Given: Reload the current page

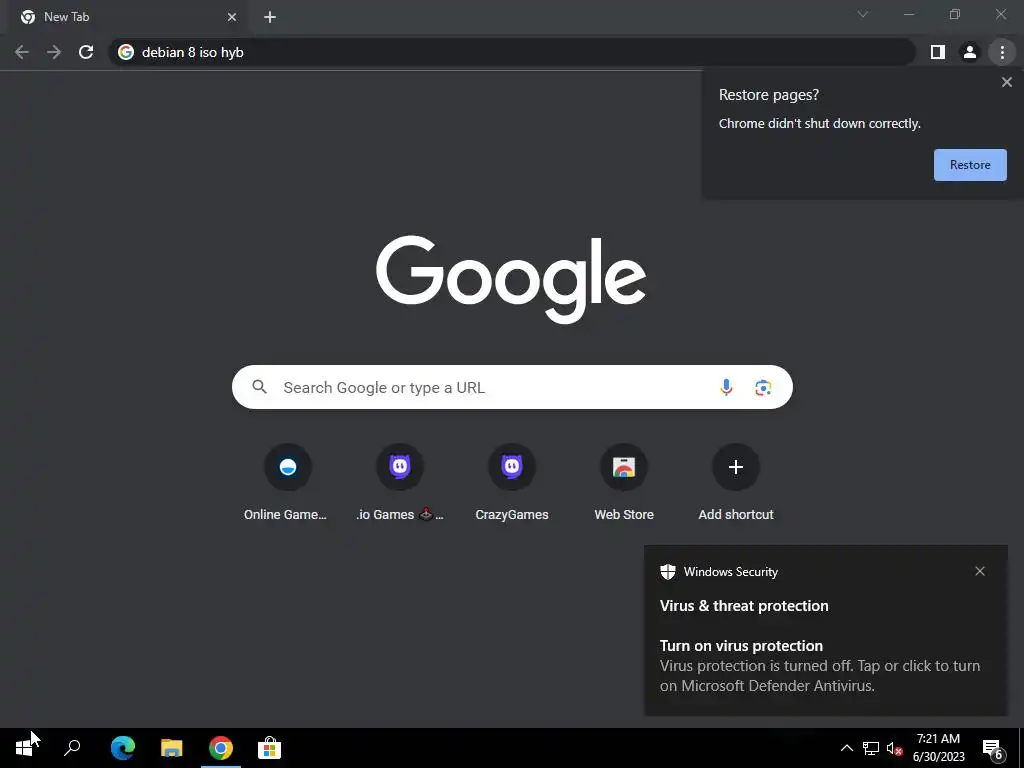Looking at the screenshot, I should click(86, 52).
